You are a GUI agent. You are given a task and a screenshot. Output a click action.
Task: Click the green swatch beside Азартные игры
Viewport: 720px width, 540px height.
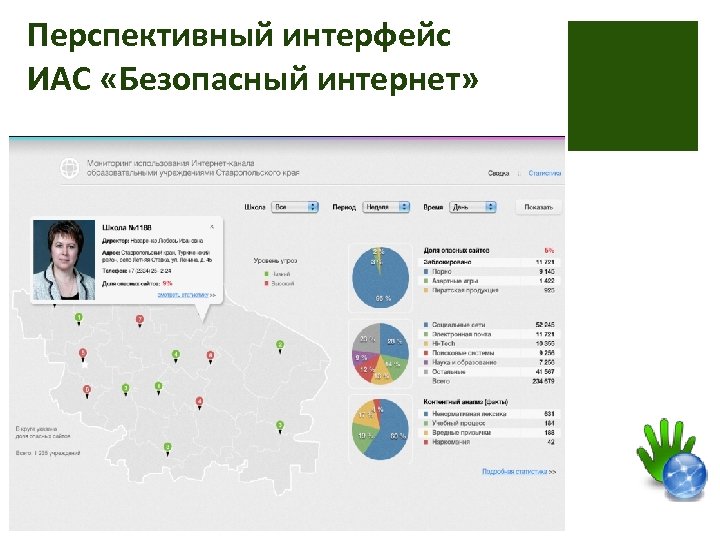click(426, 281)
